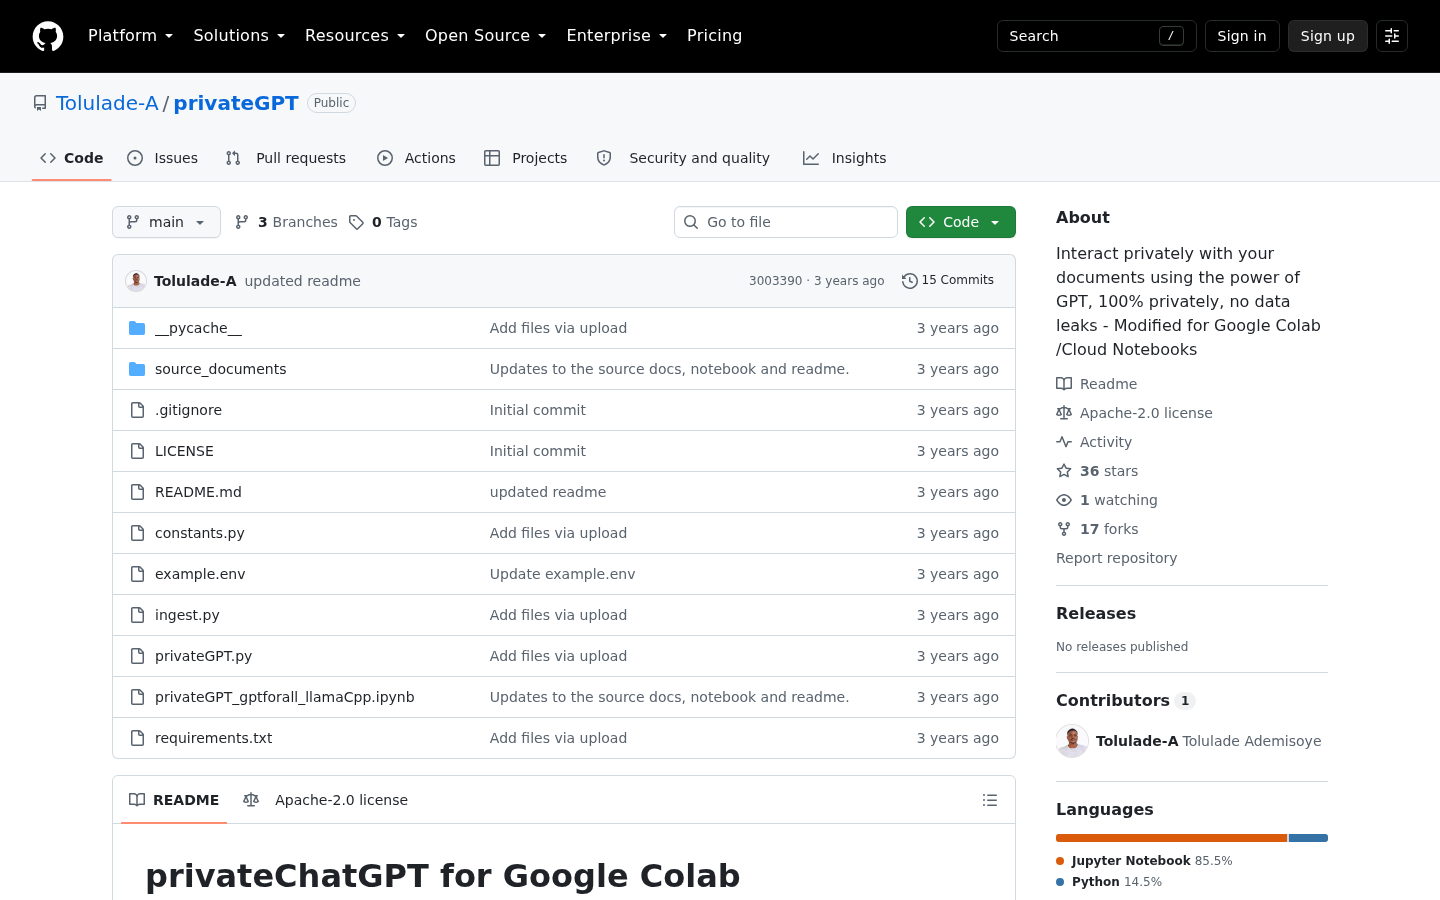The width and height of the screenshot is (1440, 900).
Task: Click the Sign in button
Action: (x=1242, y=36)
